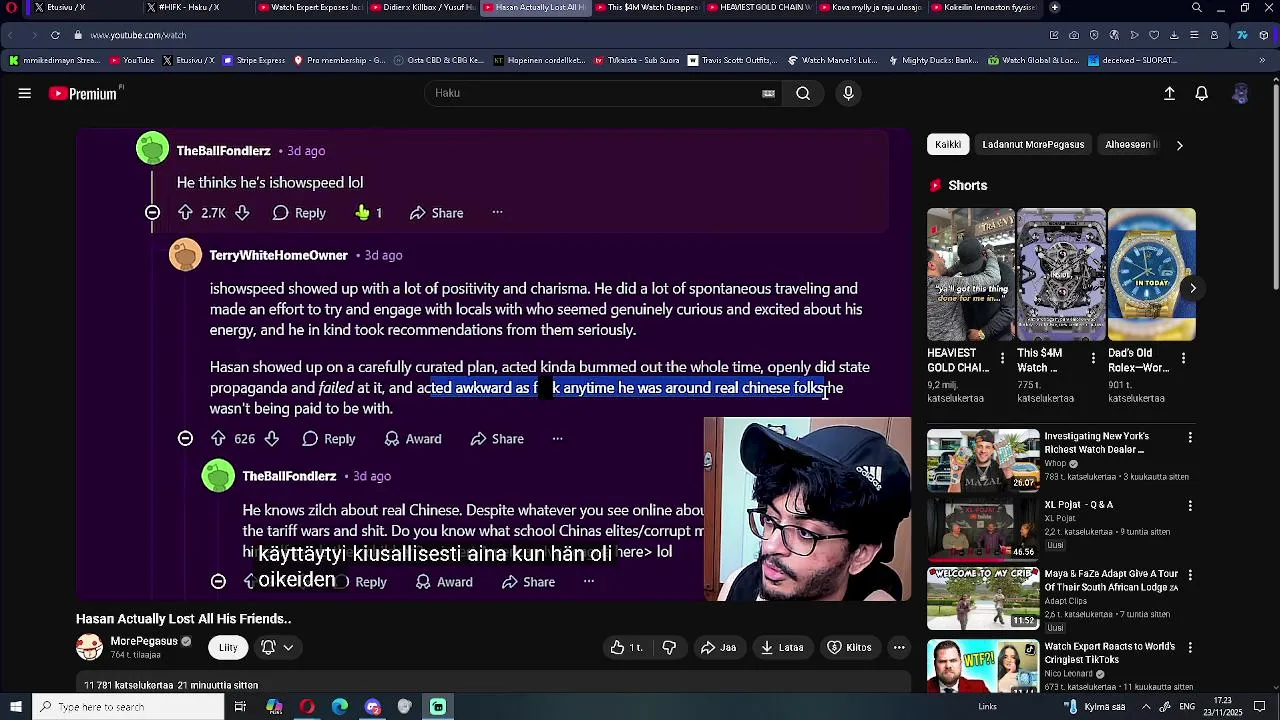Image resolution: width=1280 pixels, height=720 pixels.
Task: Open more actions ellipsis under video
Action: click(899, 647)
